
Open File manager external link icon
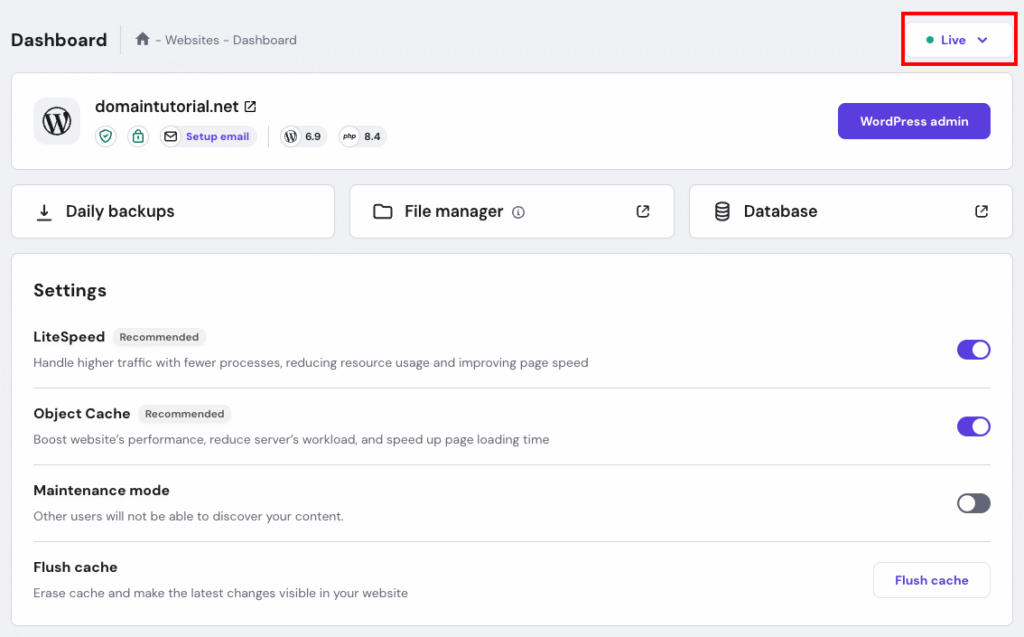point(642,211)
